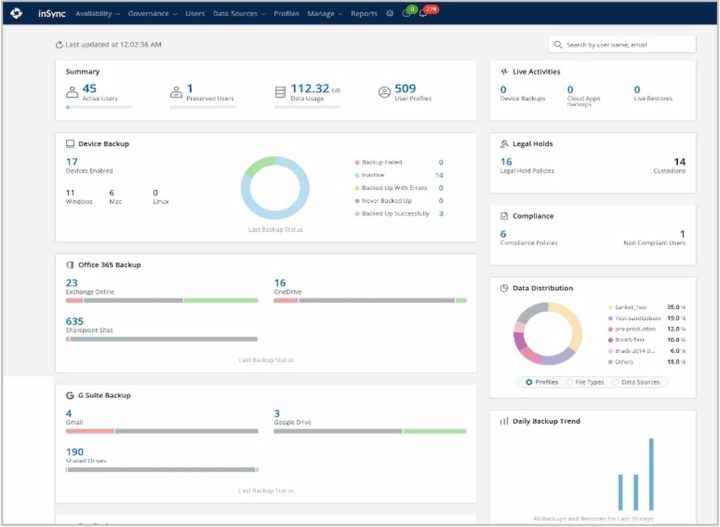Click the inSync brand name
720x527 pixels.
pos(51,13)
